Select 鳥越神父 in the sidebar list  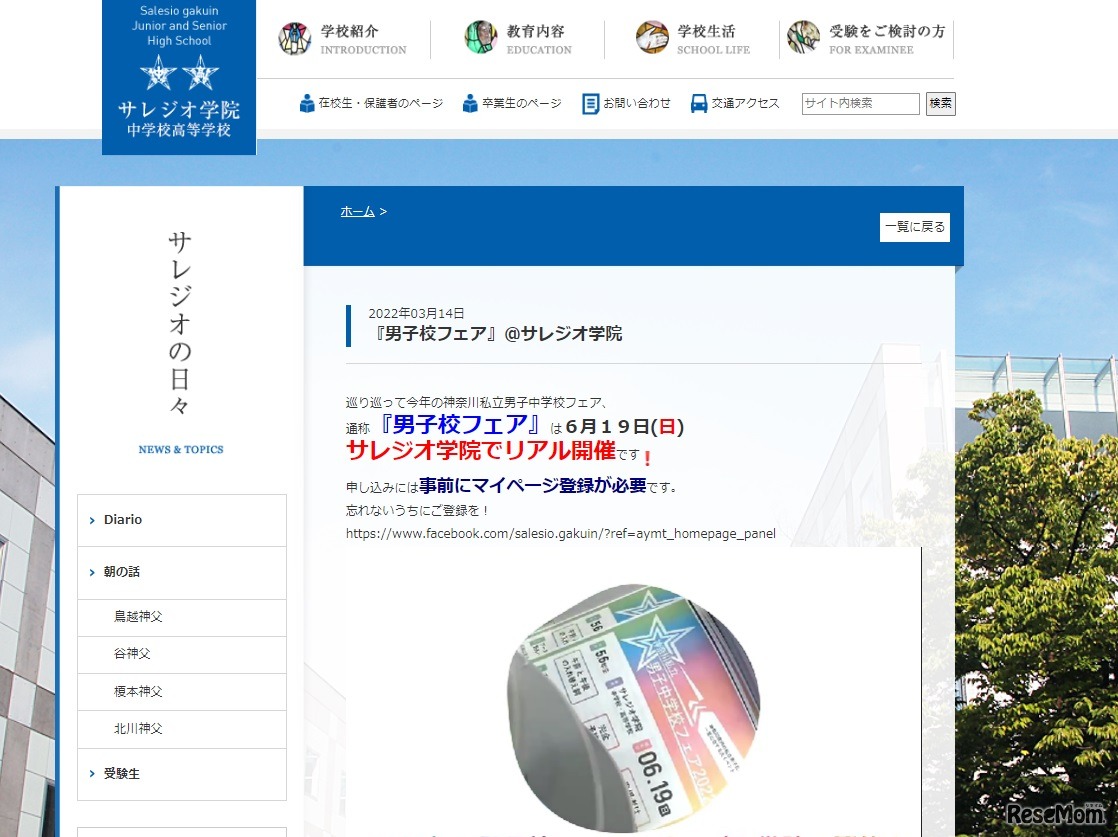(138, 617)
